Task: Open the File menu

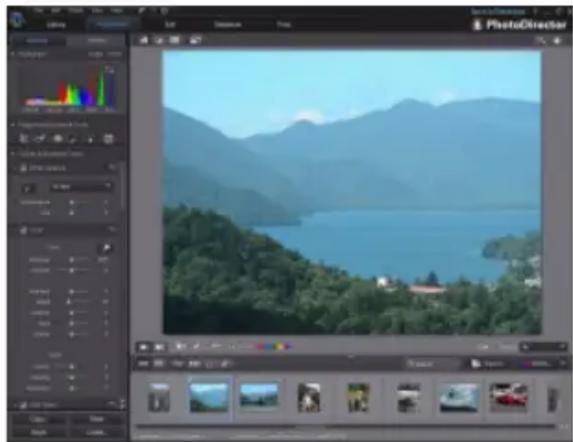Action: pyautogui.click(x=38, y=10)
